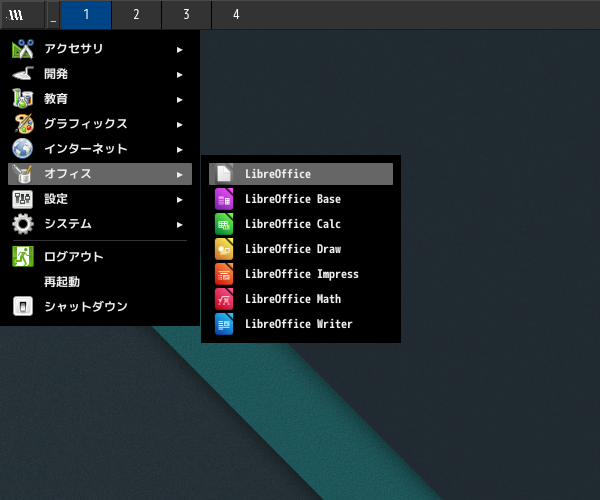
Task: Switch to workspace 3
Action: click(x=186, y=15)
